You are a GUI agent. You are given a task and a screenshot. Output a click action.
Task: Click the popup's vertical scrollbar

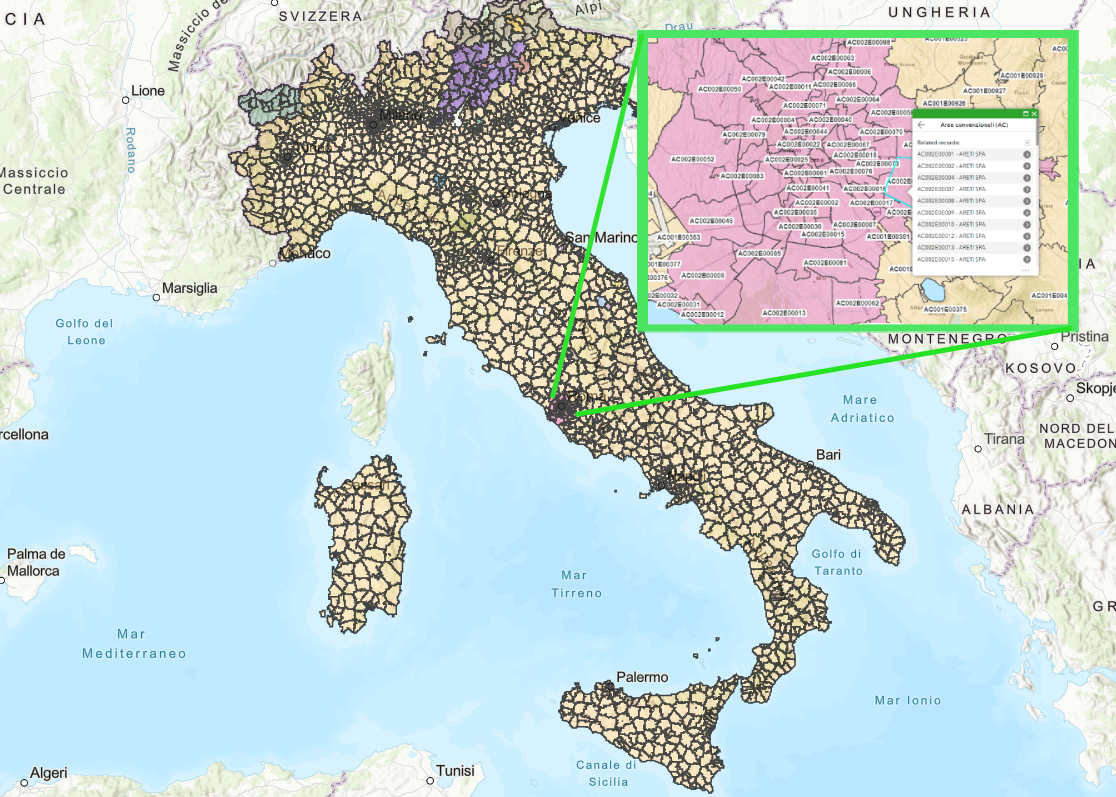point(1038,132)
